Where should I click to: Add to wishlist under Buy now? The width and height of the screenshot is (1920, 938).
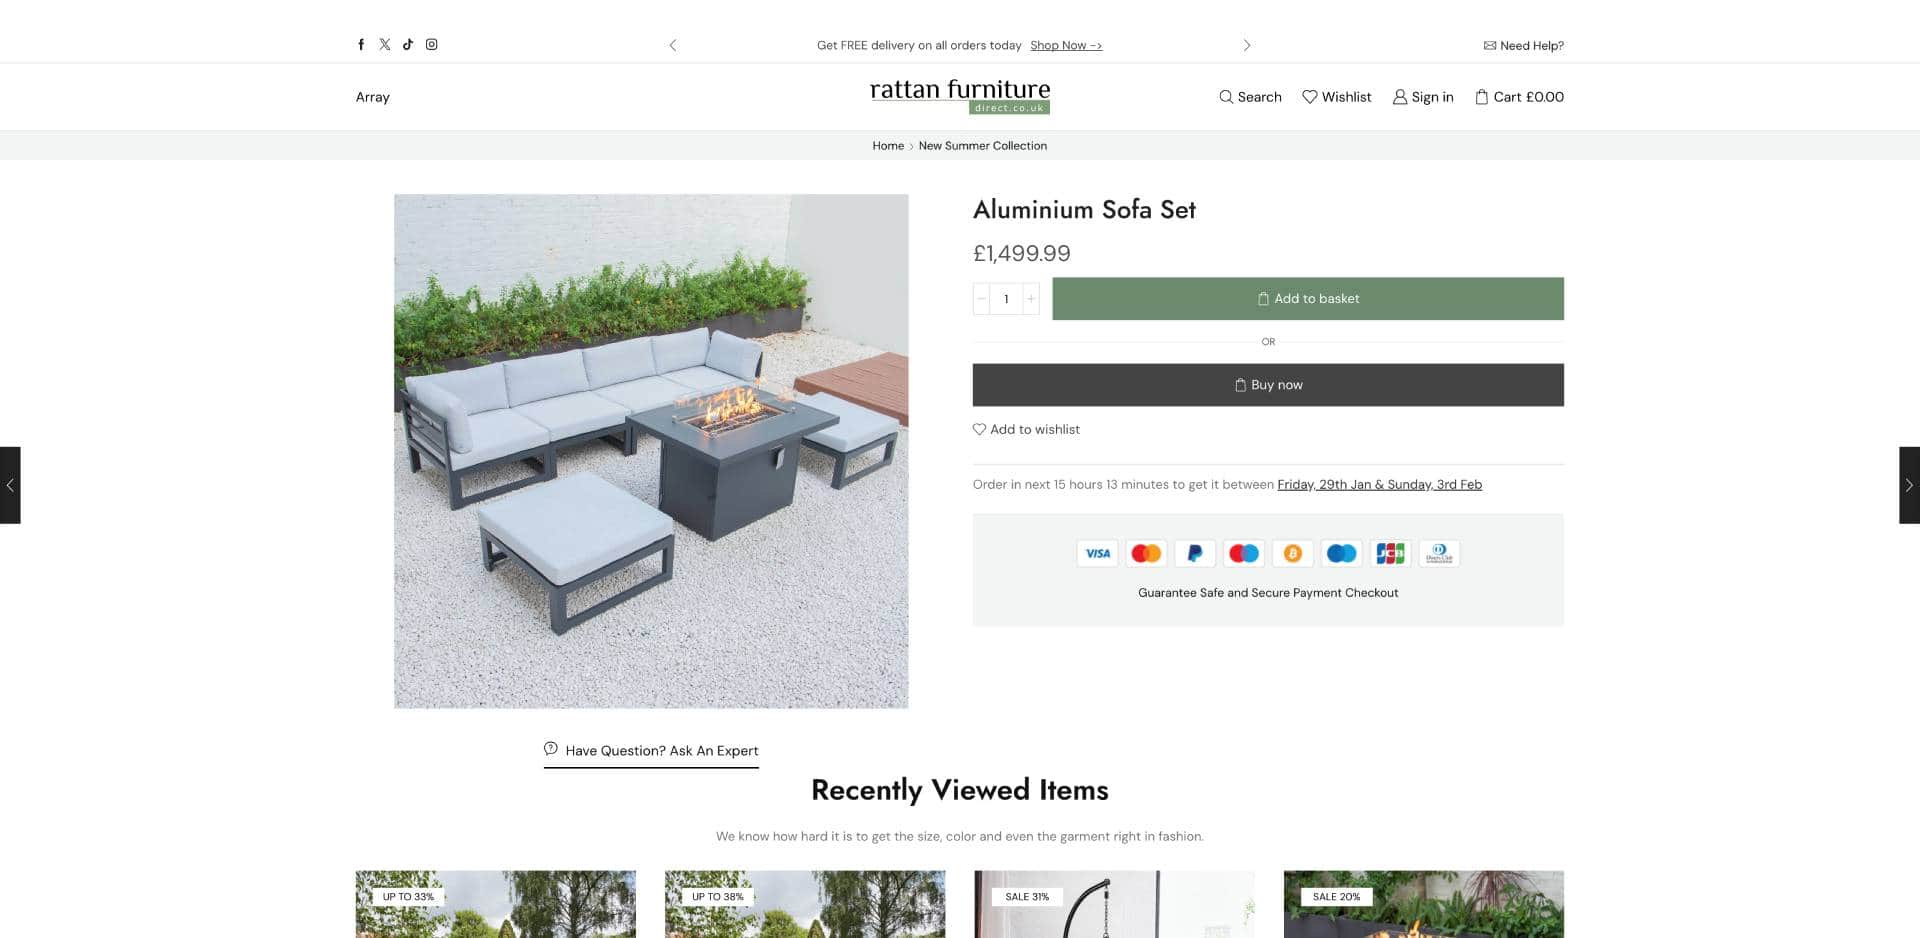[x=1026, y=429]
